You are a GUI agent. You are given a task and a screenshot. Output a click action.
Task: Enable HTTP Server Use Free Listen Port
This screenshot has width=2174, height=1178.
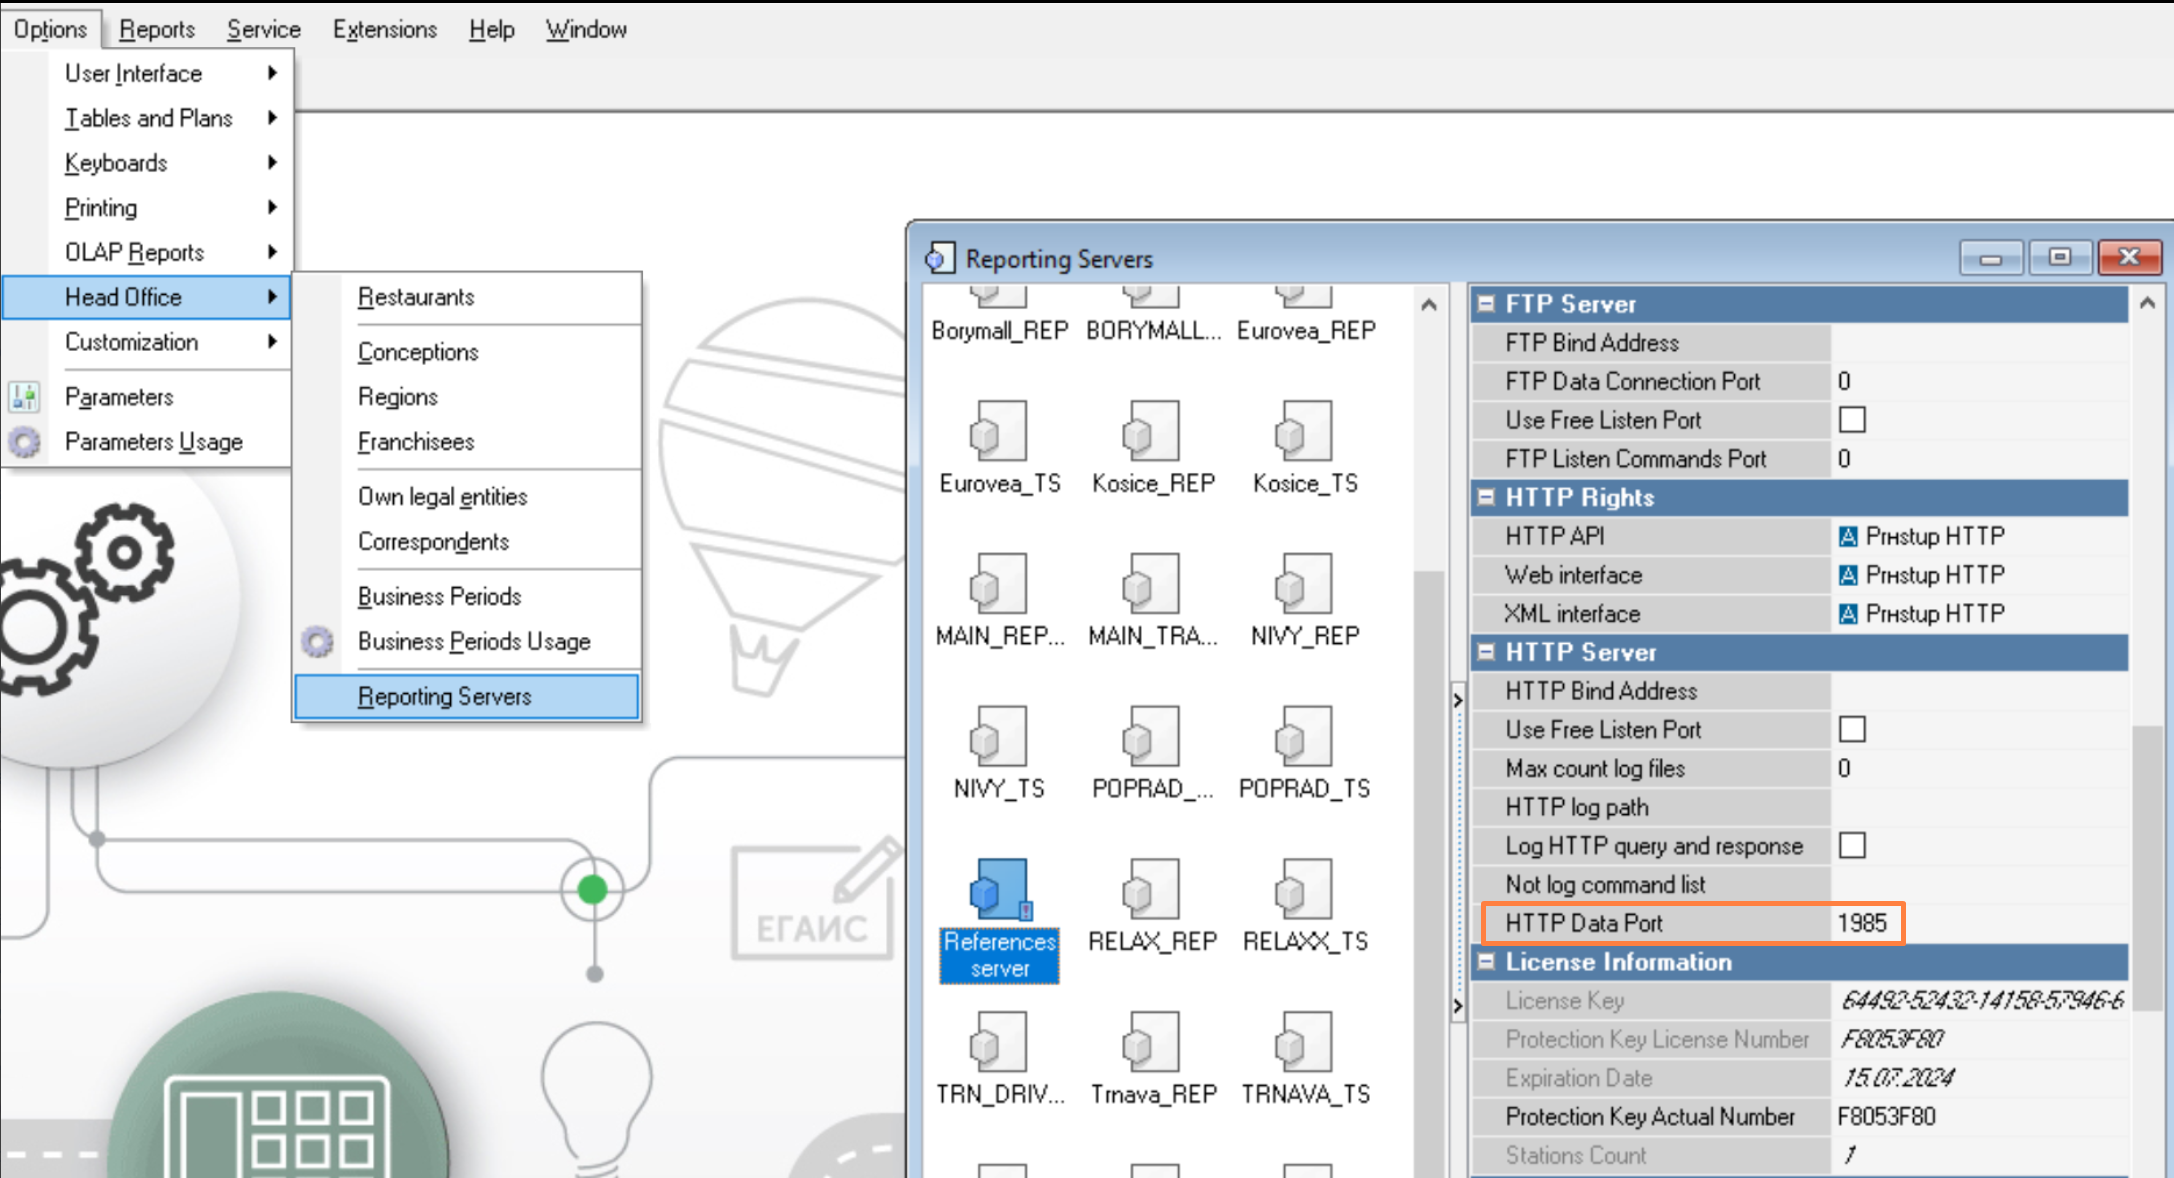(x=1851, y=729)
